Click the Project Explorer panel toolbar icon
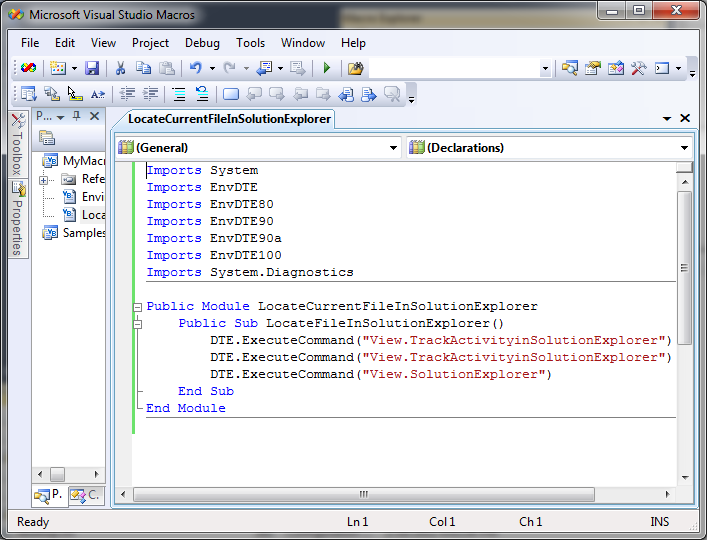Screen dimensions: 707x540 coord(47,138)
